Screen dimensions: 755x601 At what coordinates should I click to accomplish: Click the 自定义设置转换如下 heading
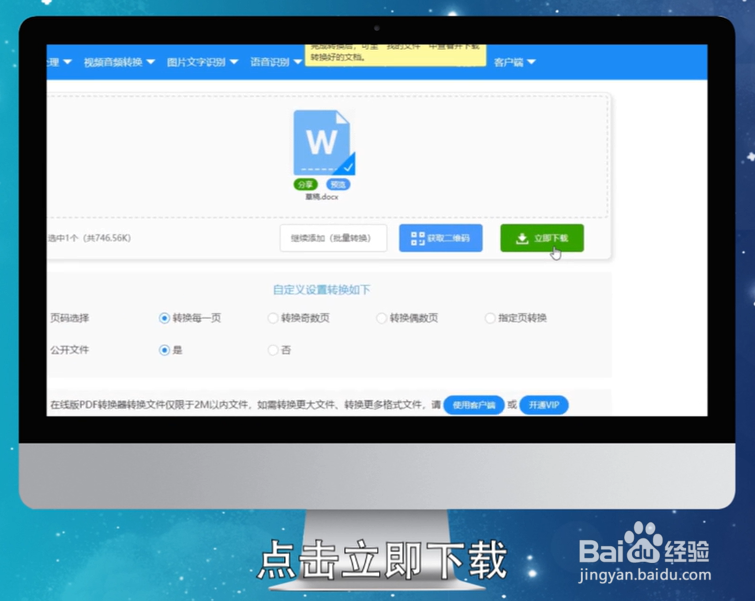click(x=321, y=289)
